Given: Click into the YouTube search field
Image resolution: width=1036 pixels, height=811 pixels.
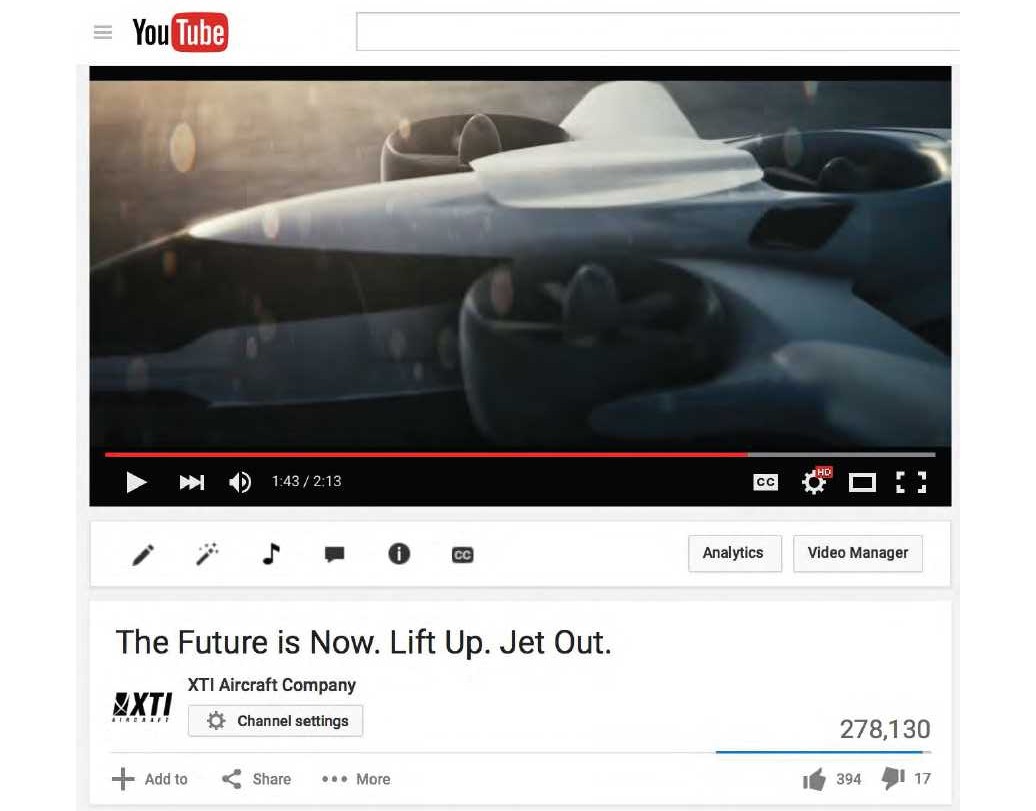Looking at the screenshot, I should click(x=658, y=31).
